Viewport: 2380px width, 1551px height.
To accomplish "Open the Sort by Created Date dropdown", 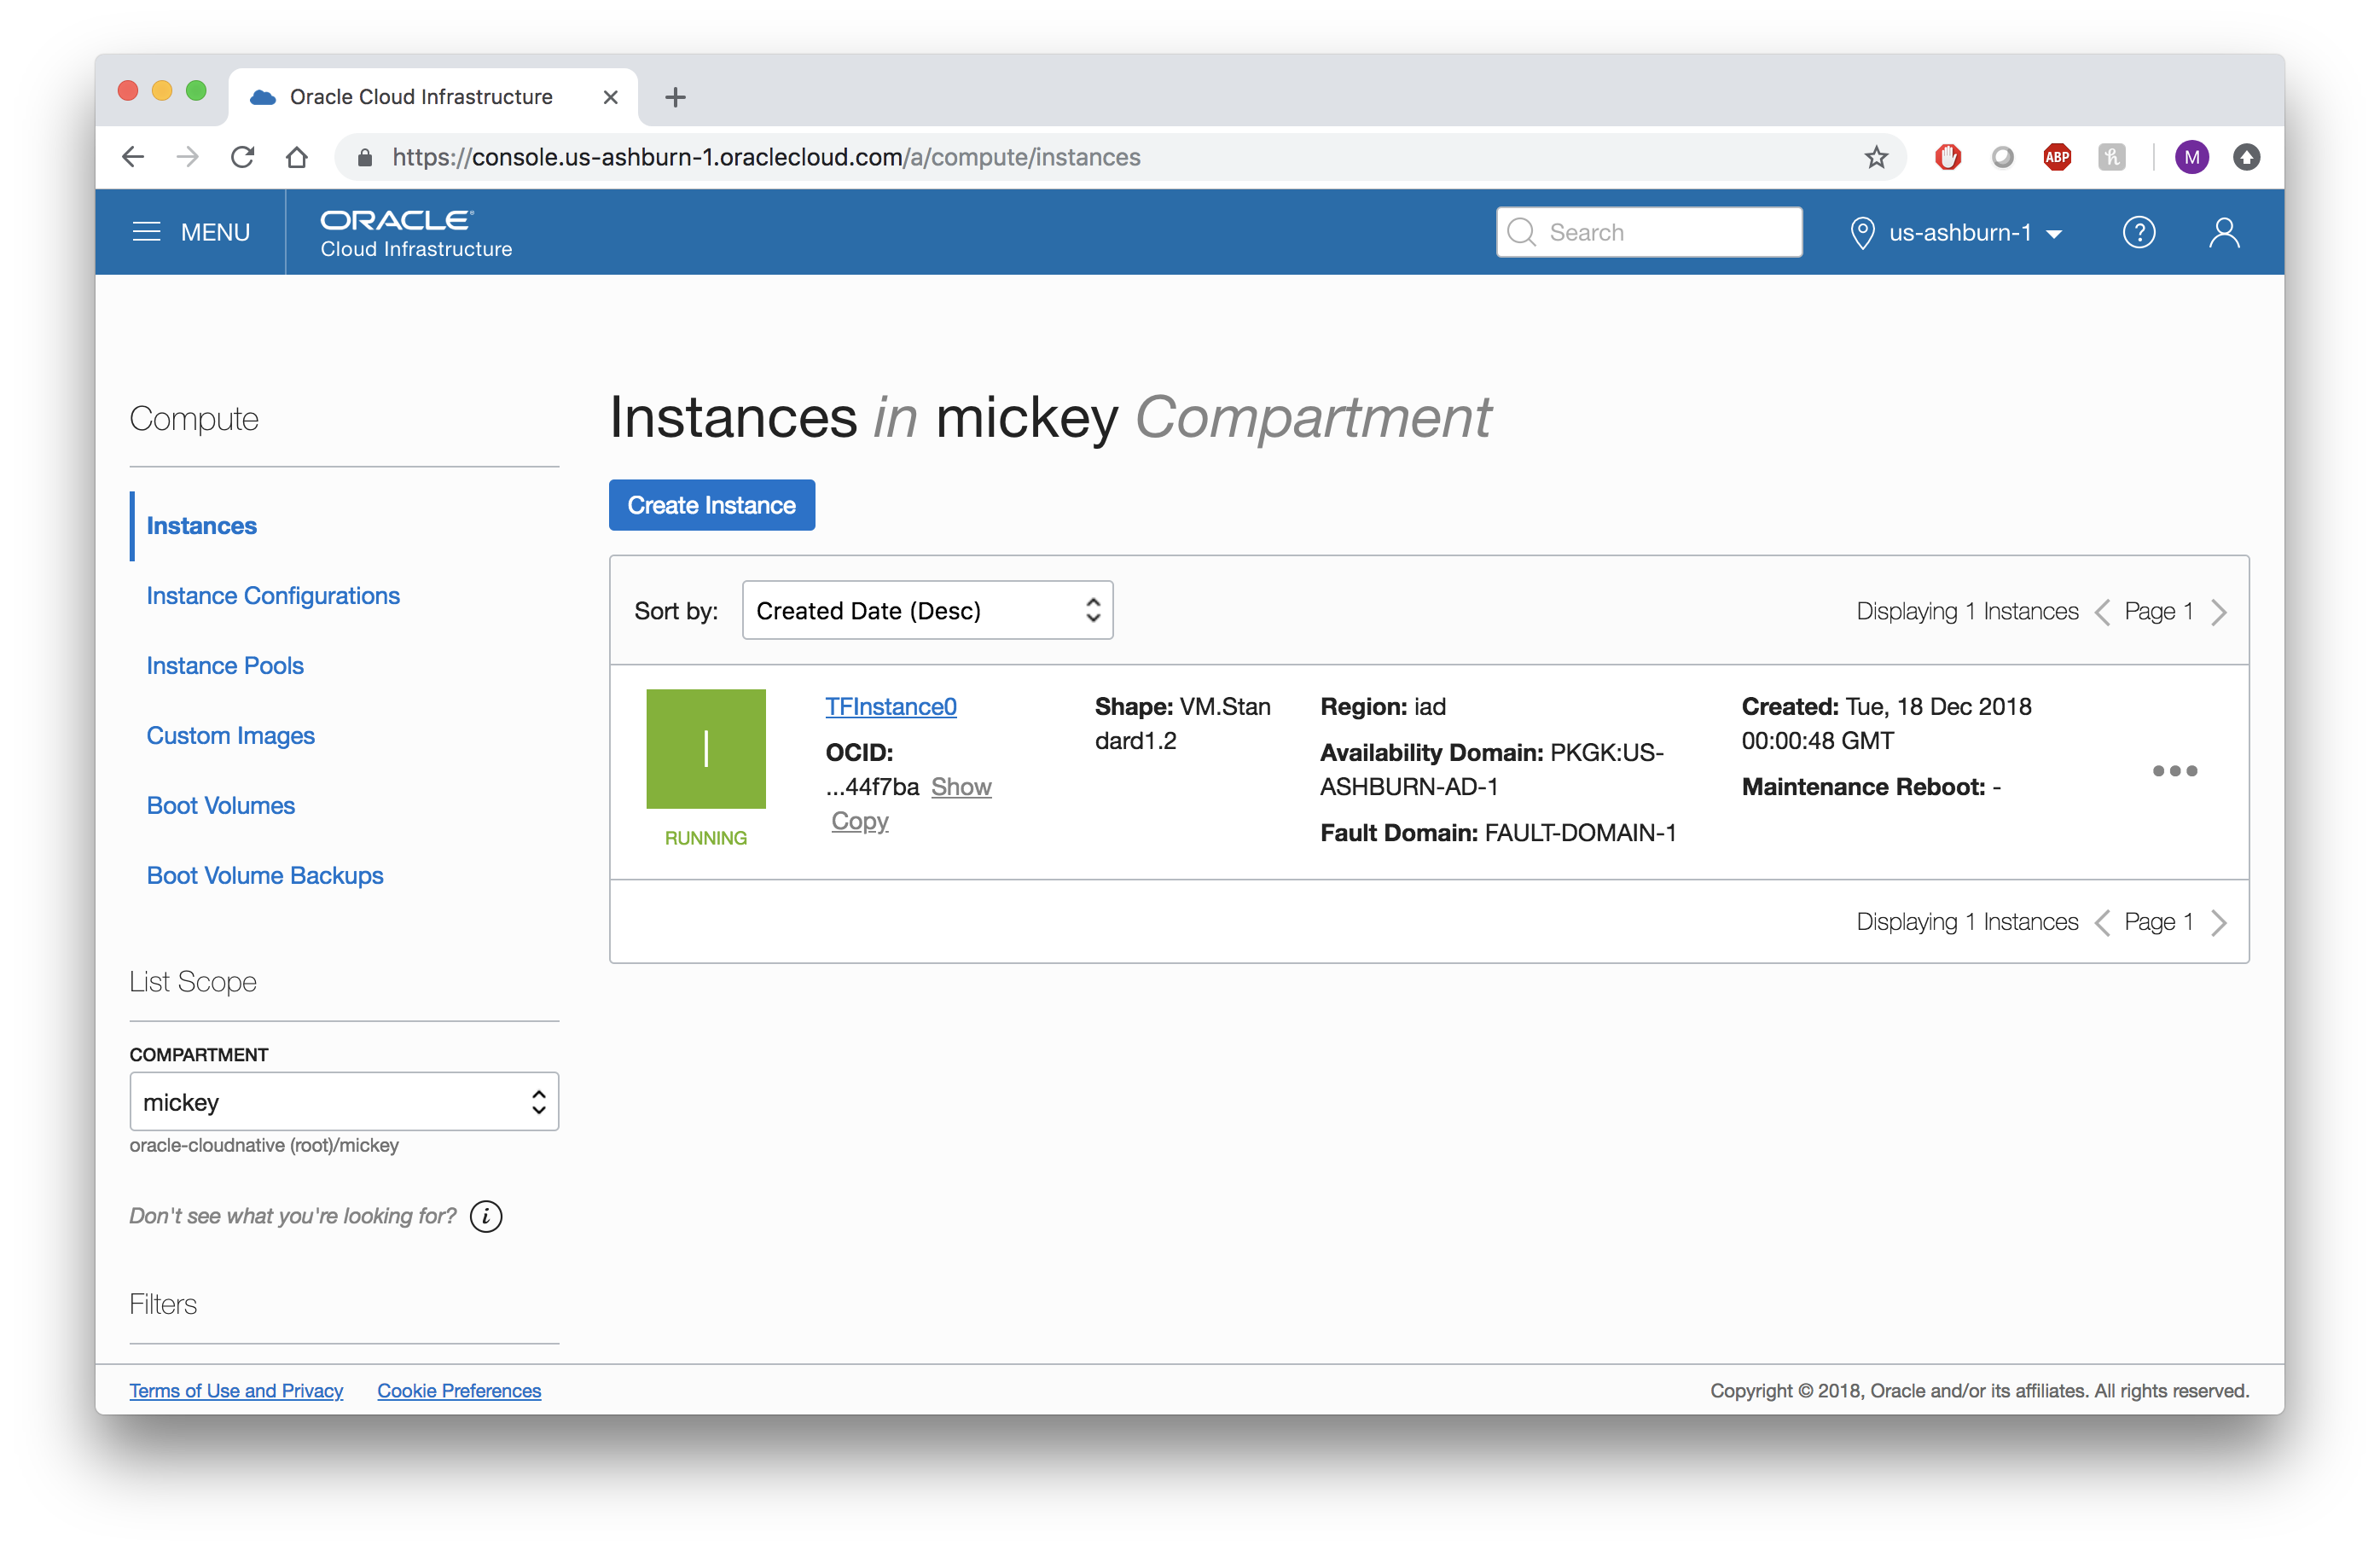I will point(927,610).
